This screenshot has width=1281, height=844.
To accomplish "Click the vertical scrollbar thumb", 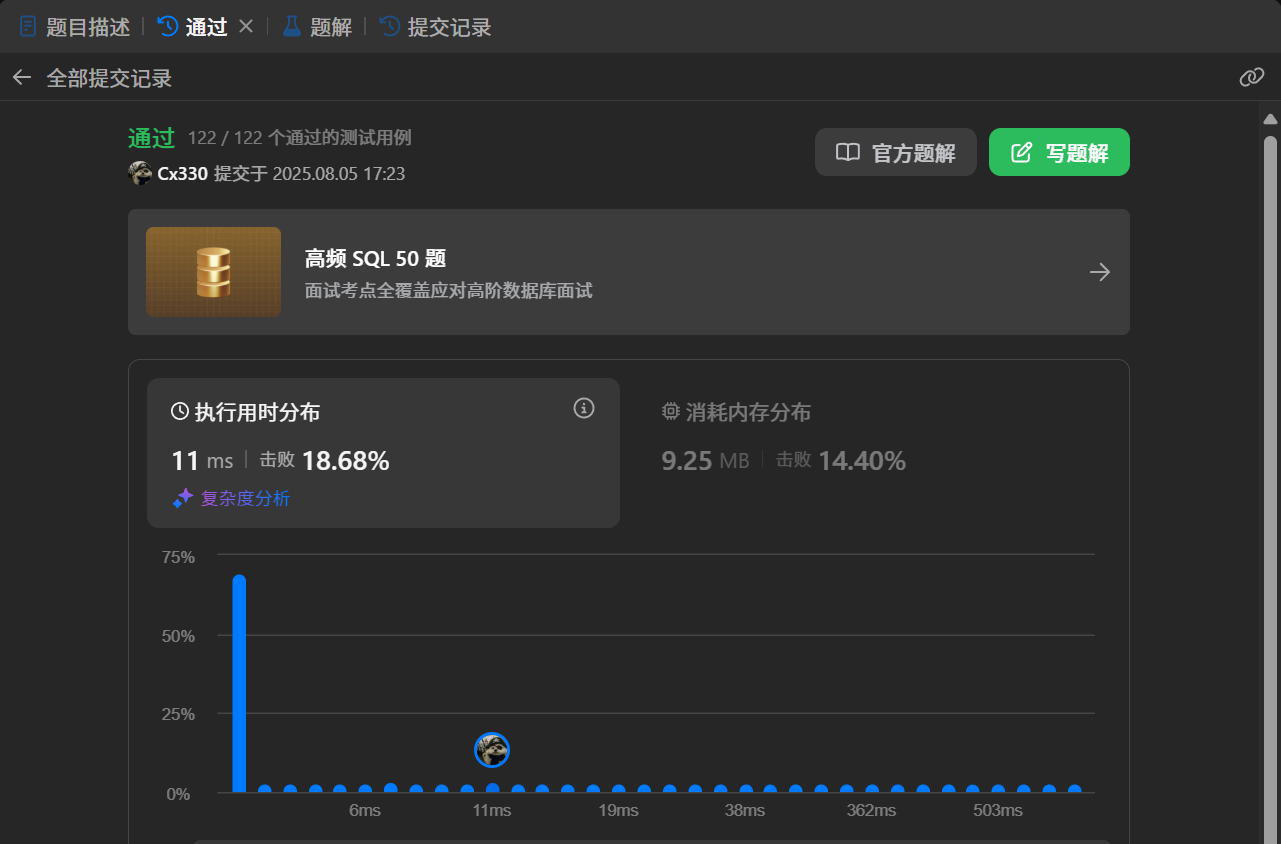I will [1271, 490].
